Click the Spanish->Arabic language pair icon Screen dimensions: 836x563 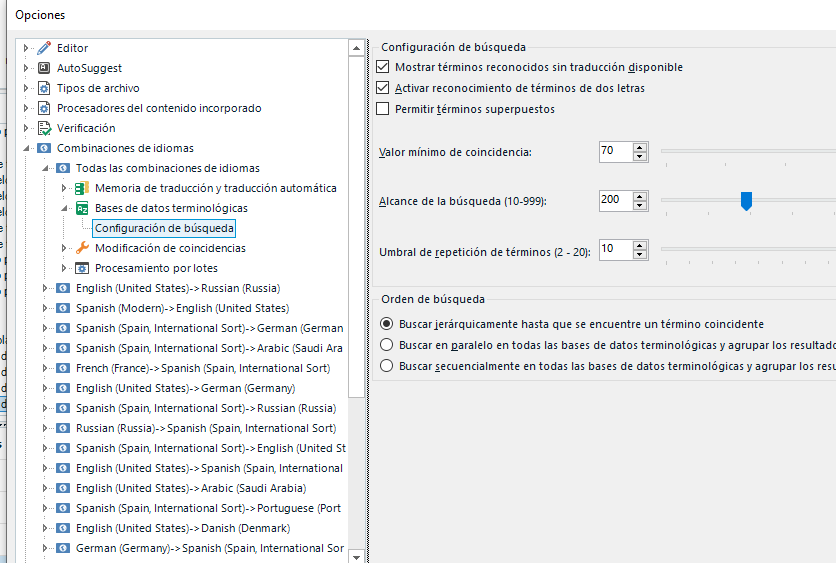63,348
